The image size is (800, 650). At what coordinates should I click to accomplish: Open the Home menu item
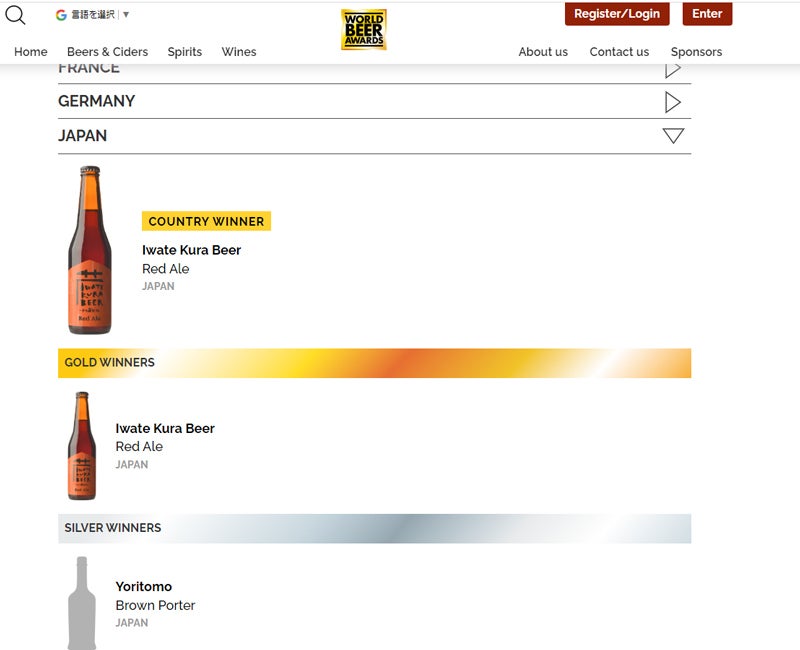pos(31,52)
